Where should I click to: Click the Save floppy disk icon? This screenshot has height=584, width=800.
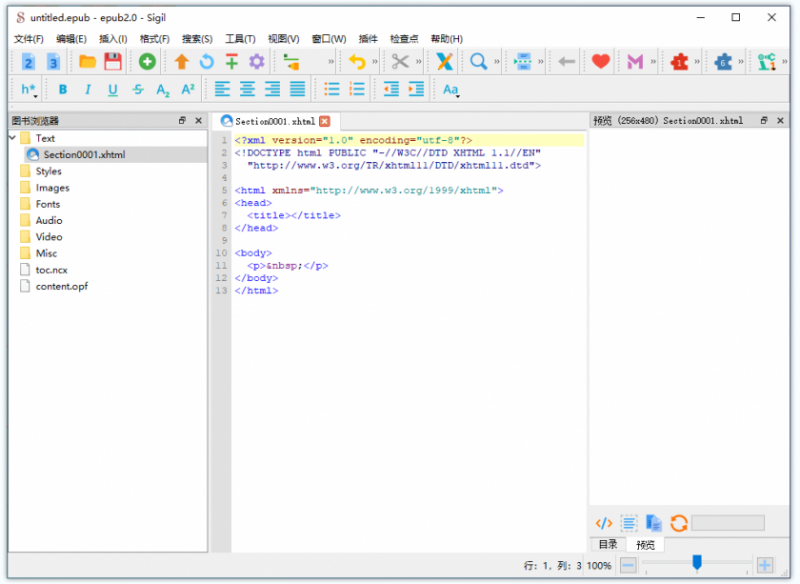click(x=113, y=62)
